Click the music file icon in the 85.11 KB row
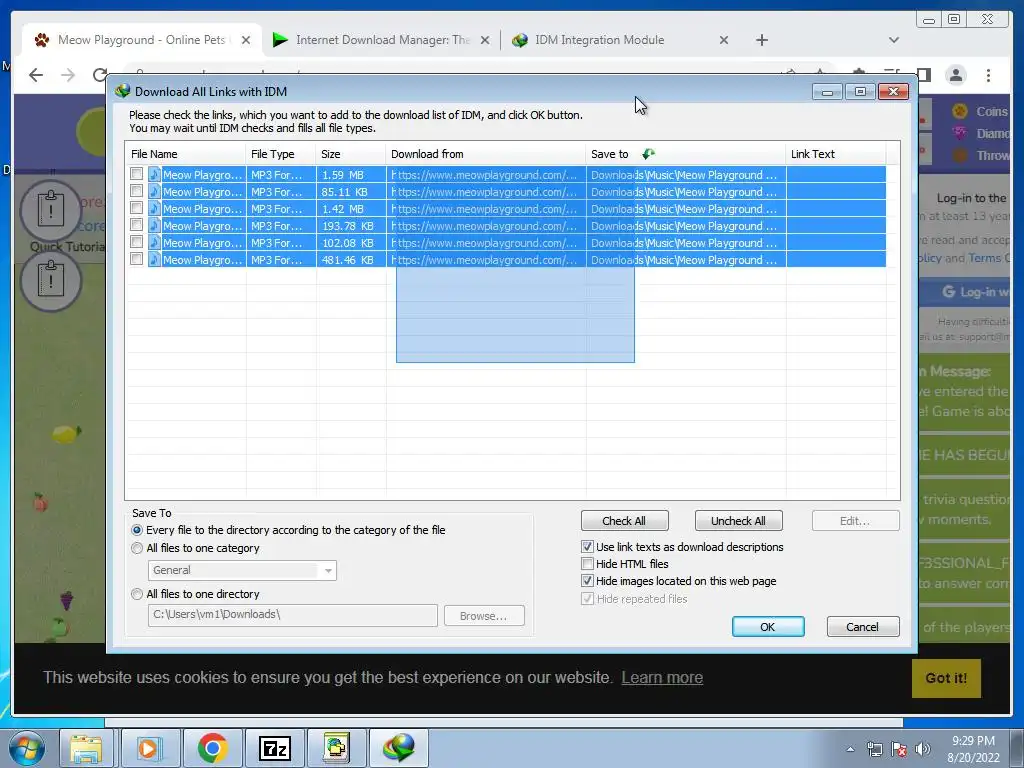The image size is (1024, 768). tap(155, 191)
